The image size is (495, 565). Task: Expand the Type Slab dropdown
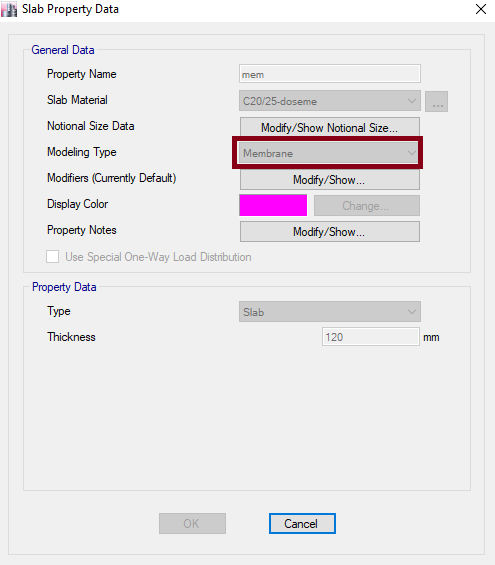coord(330,312)
